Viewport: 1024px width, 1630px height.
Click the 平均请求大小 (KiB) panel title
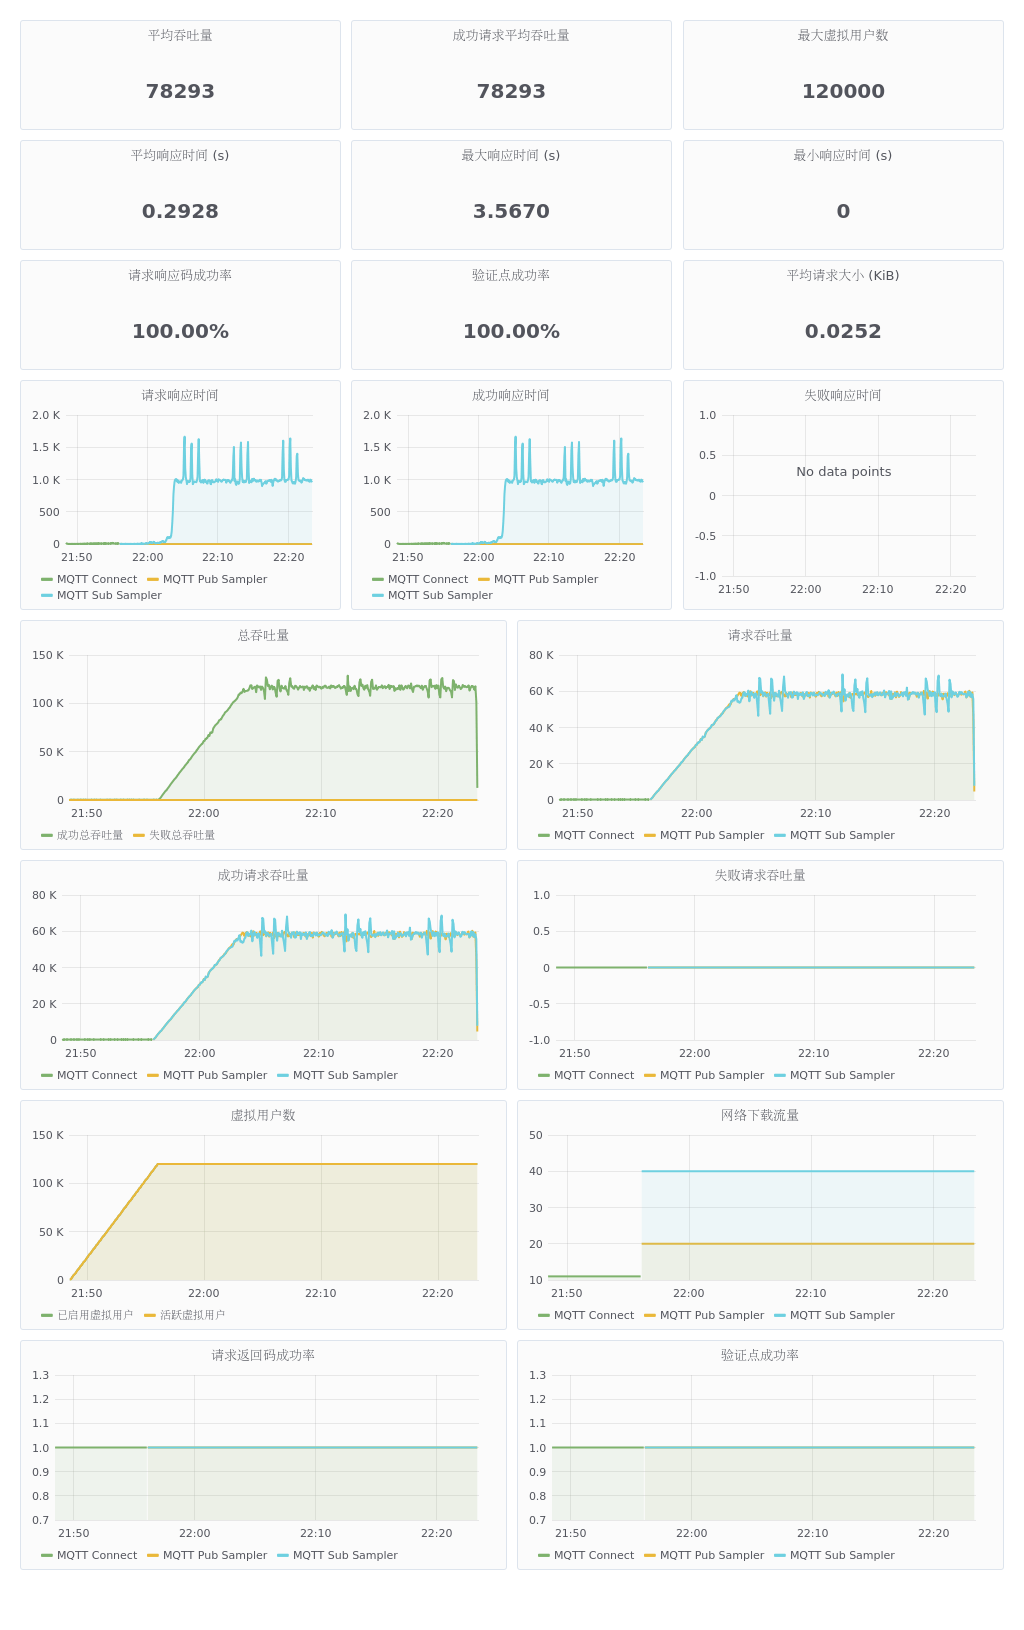click(x=843, y=275)
